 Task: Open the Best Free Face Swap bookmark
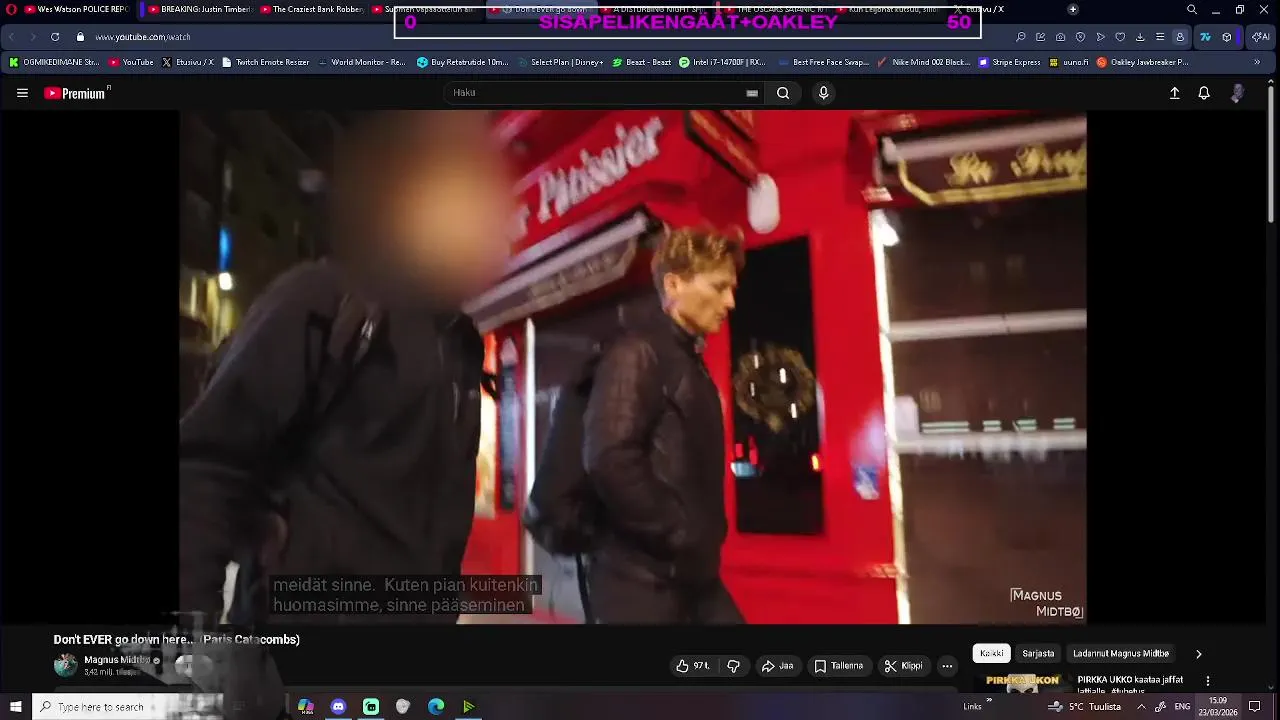(x=823, y=62)
